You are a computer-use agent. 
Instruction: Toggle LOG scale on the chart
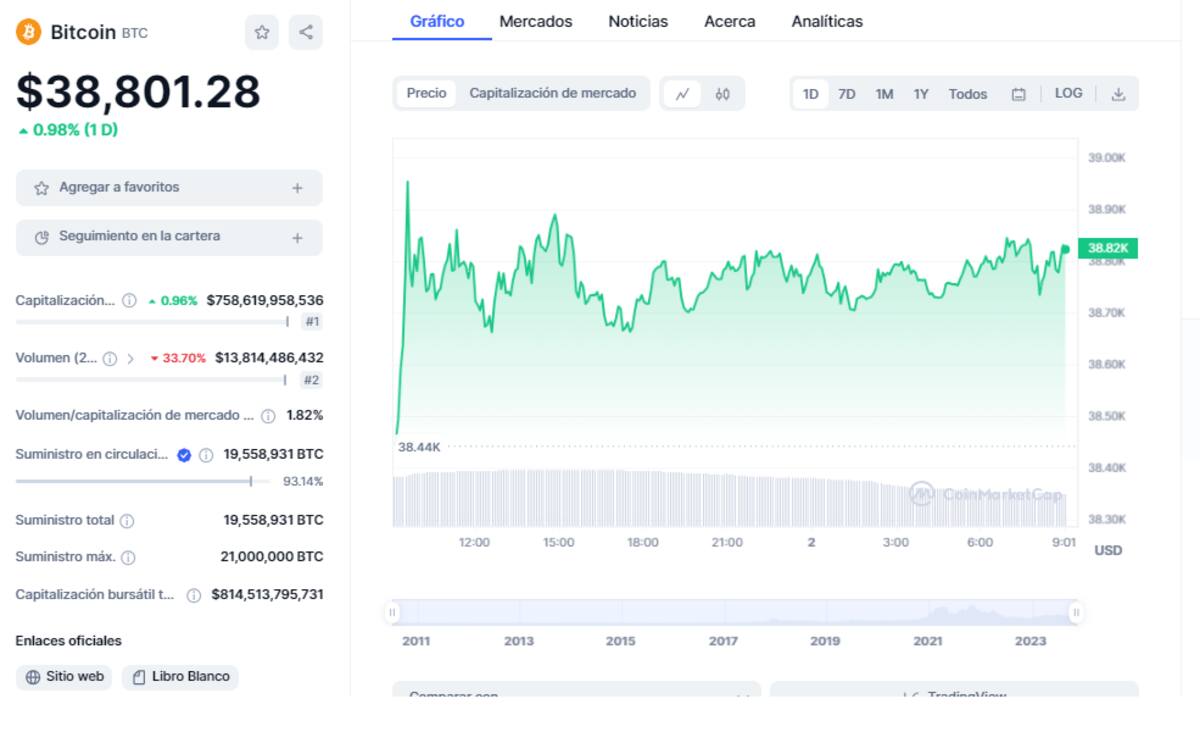tap(1068, 93)
